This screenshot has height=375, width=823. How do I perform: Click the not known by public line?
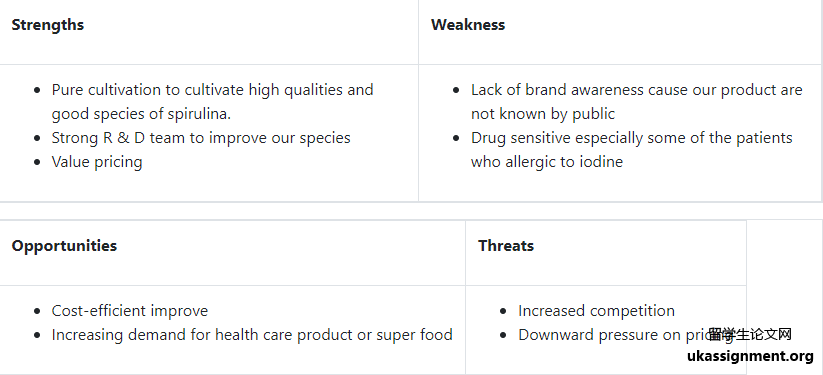[543, 114]
